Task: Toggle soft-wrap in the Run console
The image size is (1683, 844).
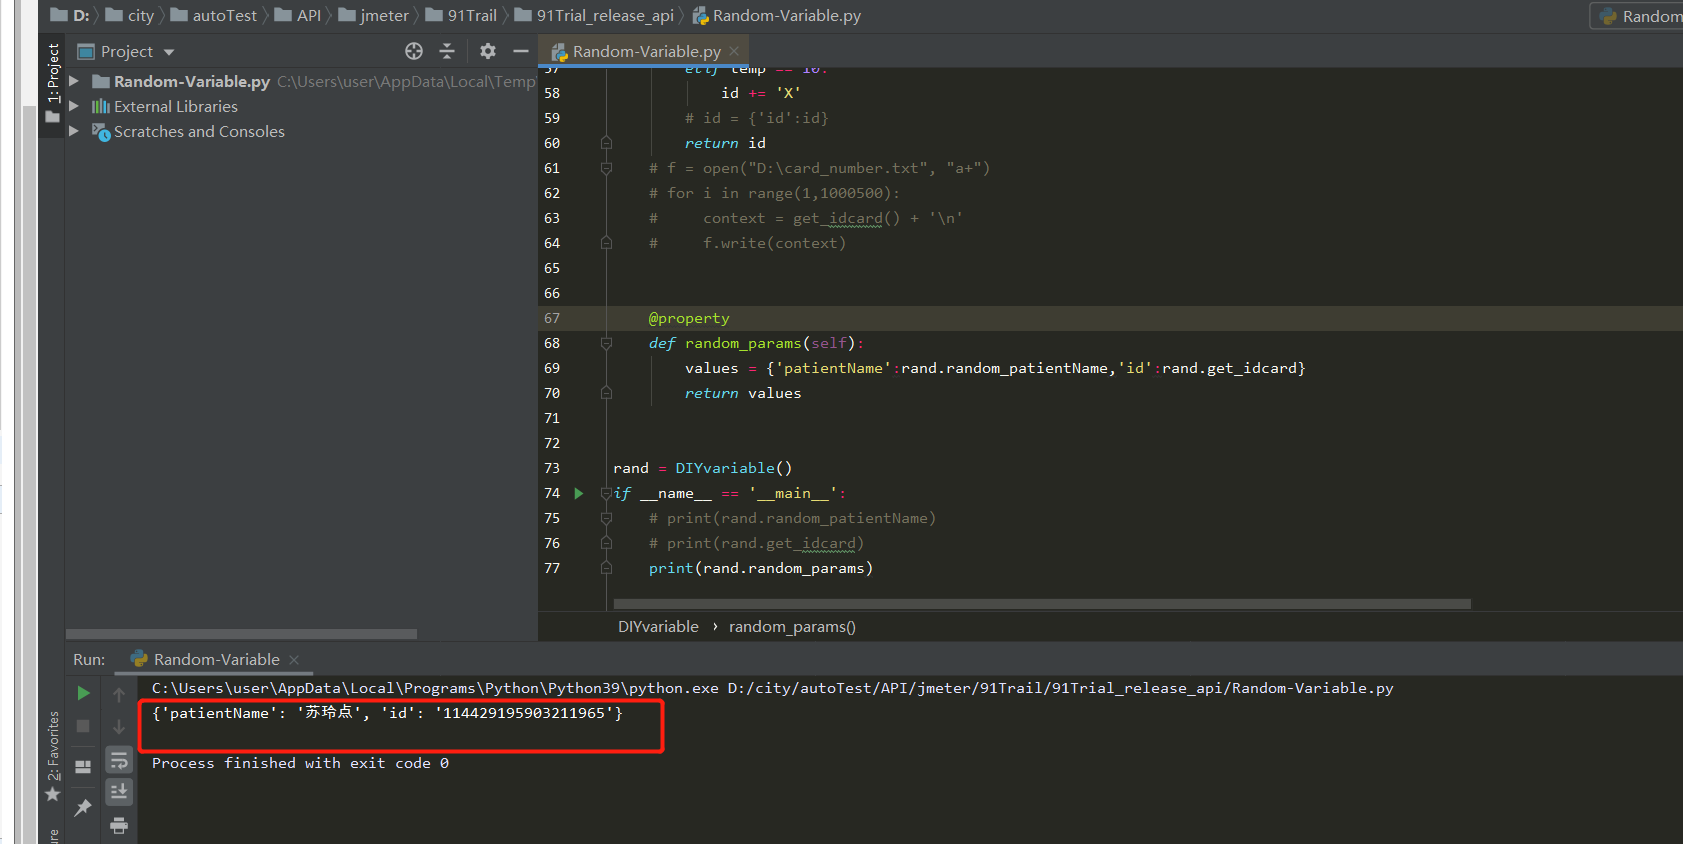Action: (x=119, y=760)
